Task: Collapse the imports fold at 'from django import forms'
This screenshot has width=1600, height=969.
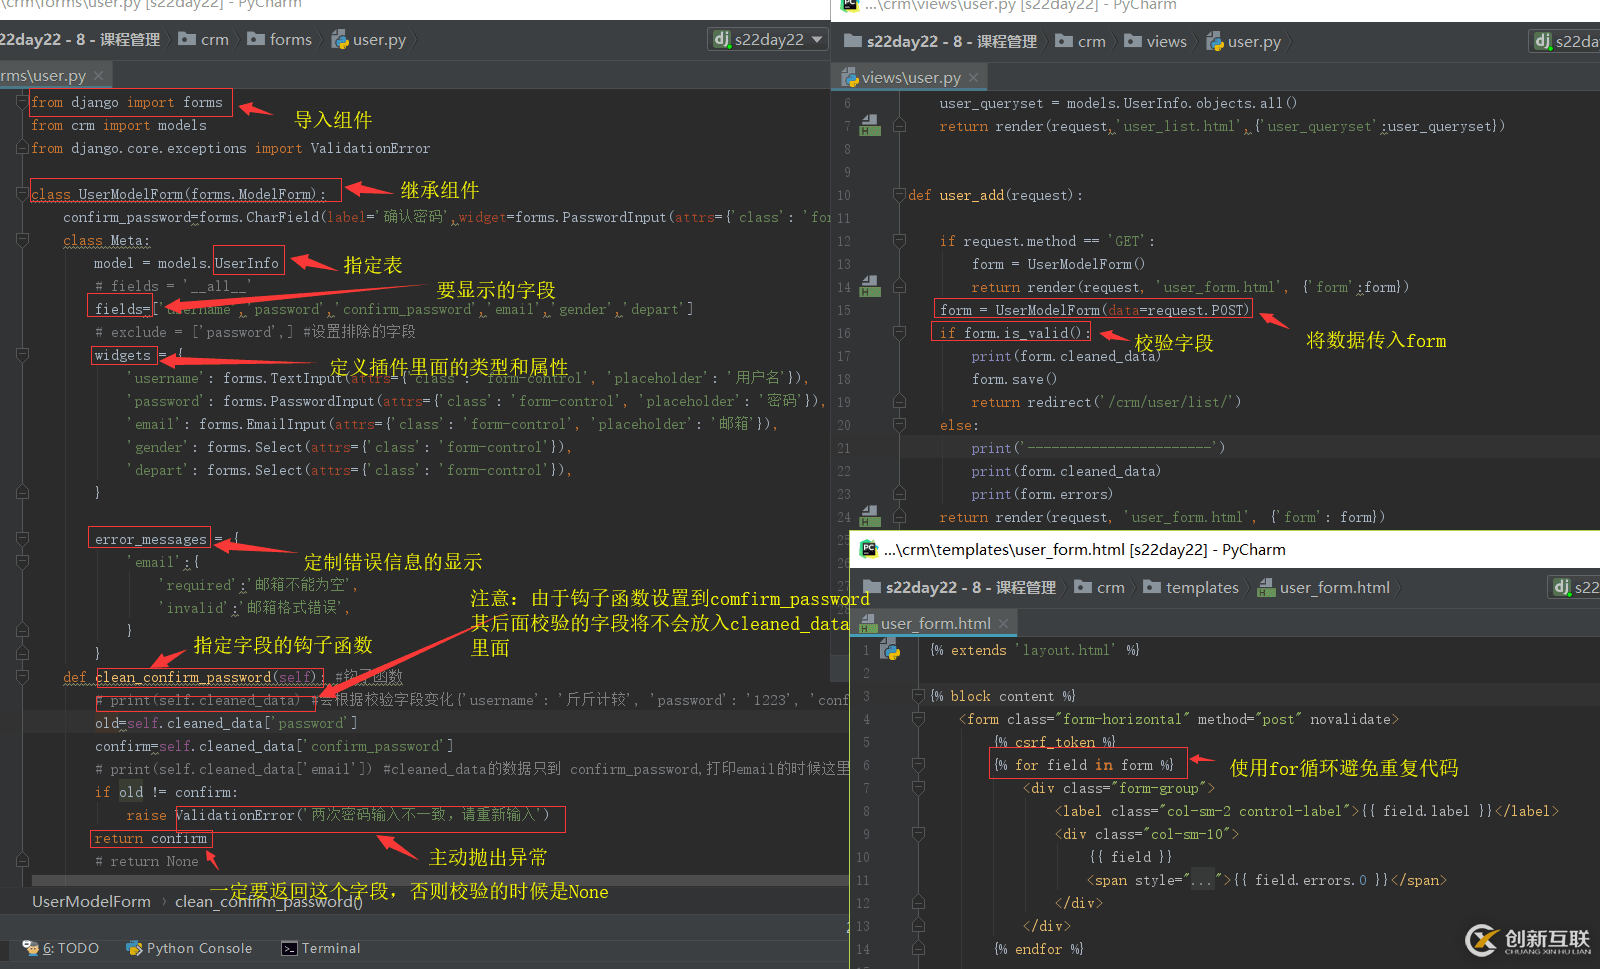Action: coord(22,102)
